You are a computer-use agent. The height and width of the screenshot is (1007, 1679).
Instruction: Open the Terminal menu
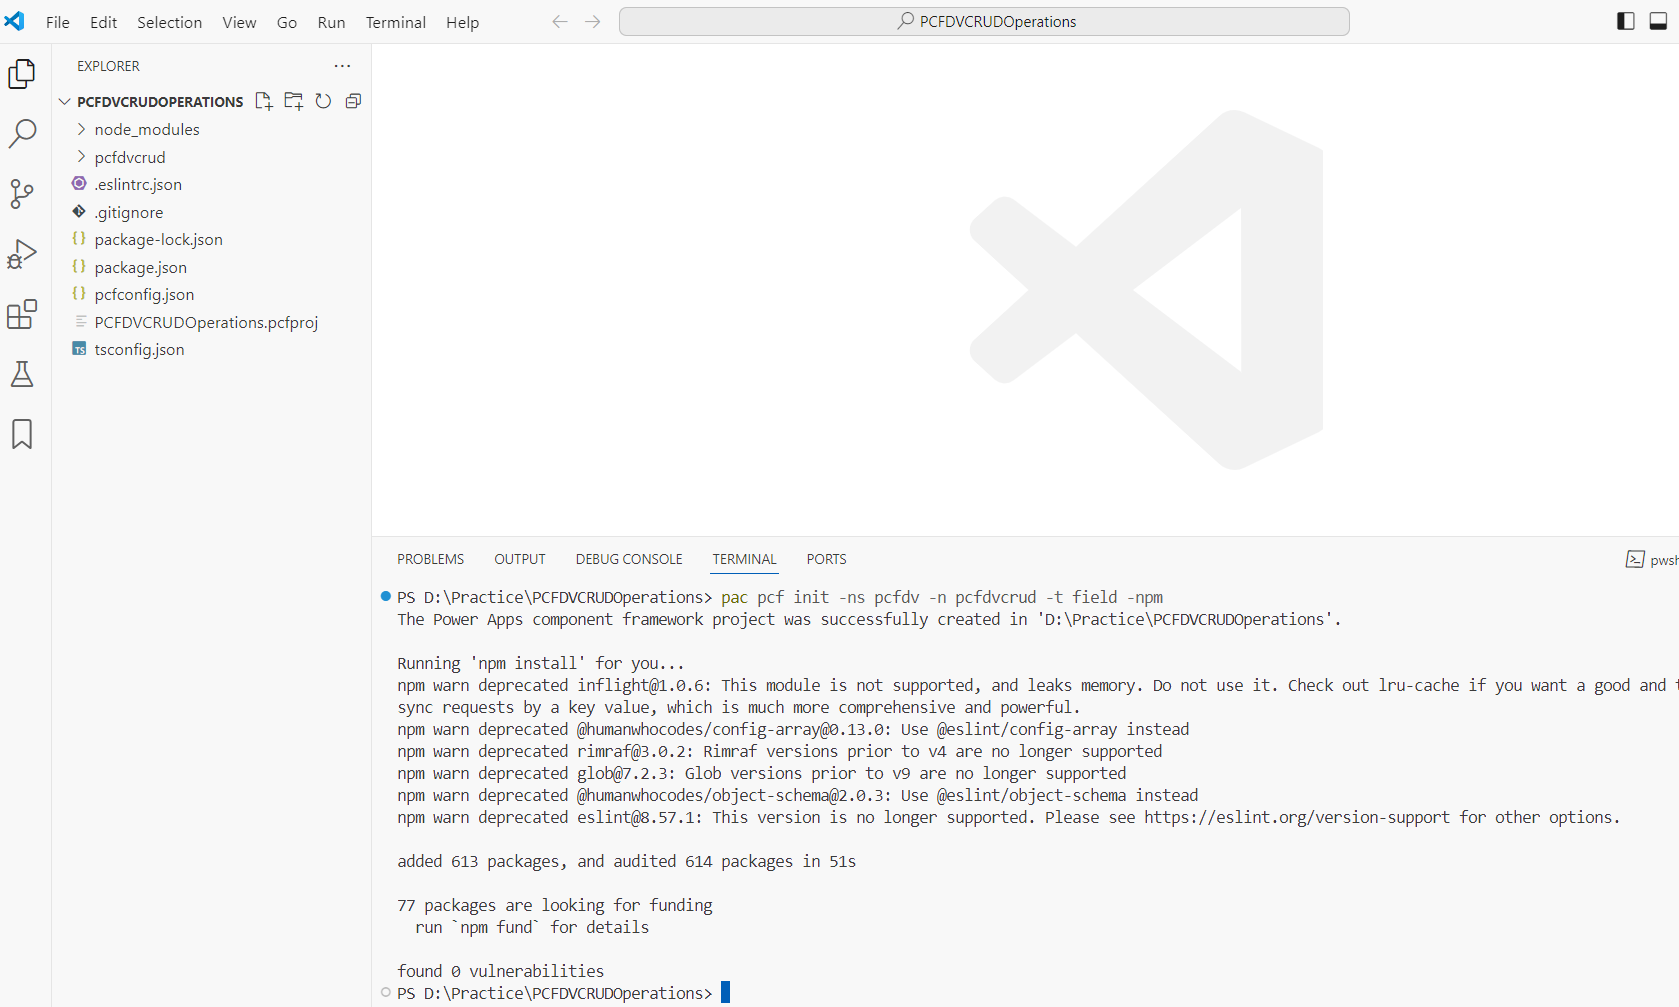tap(395, 22)
